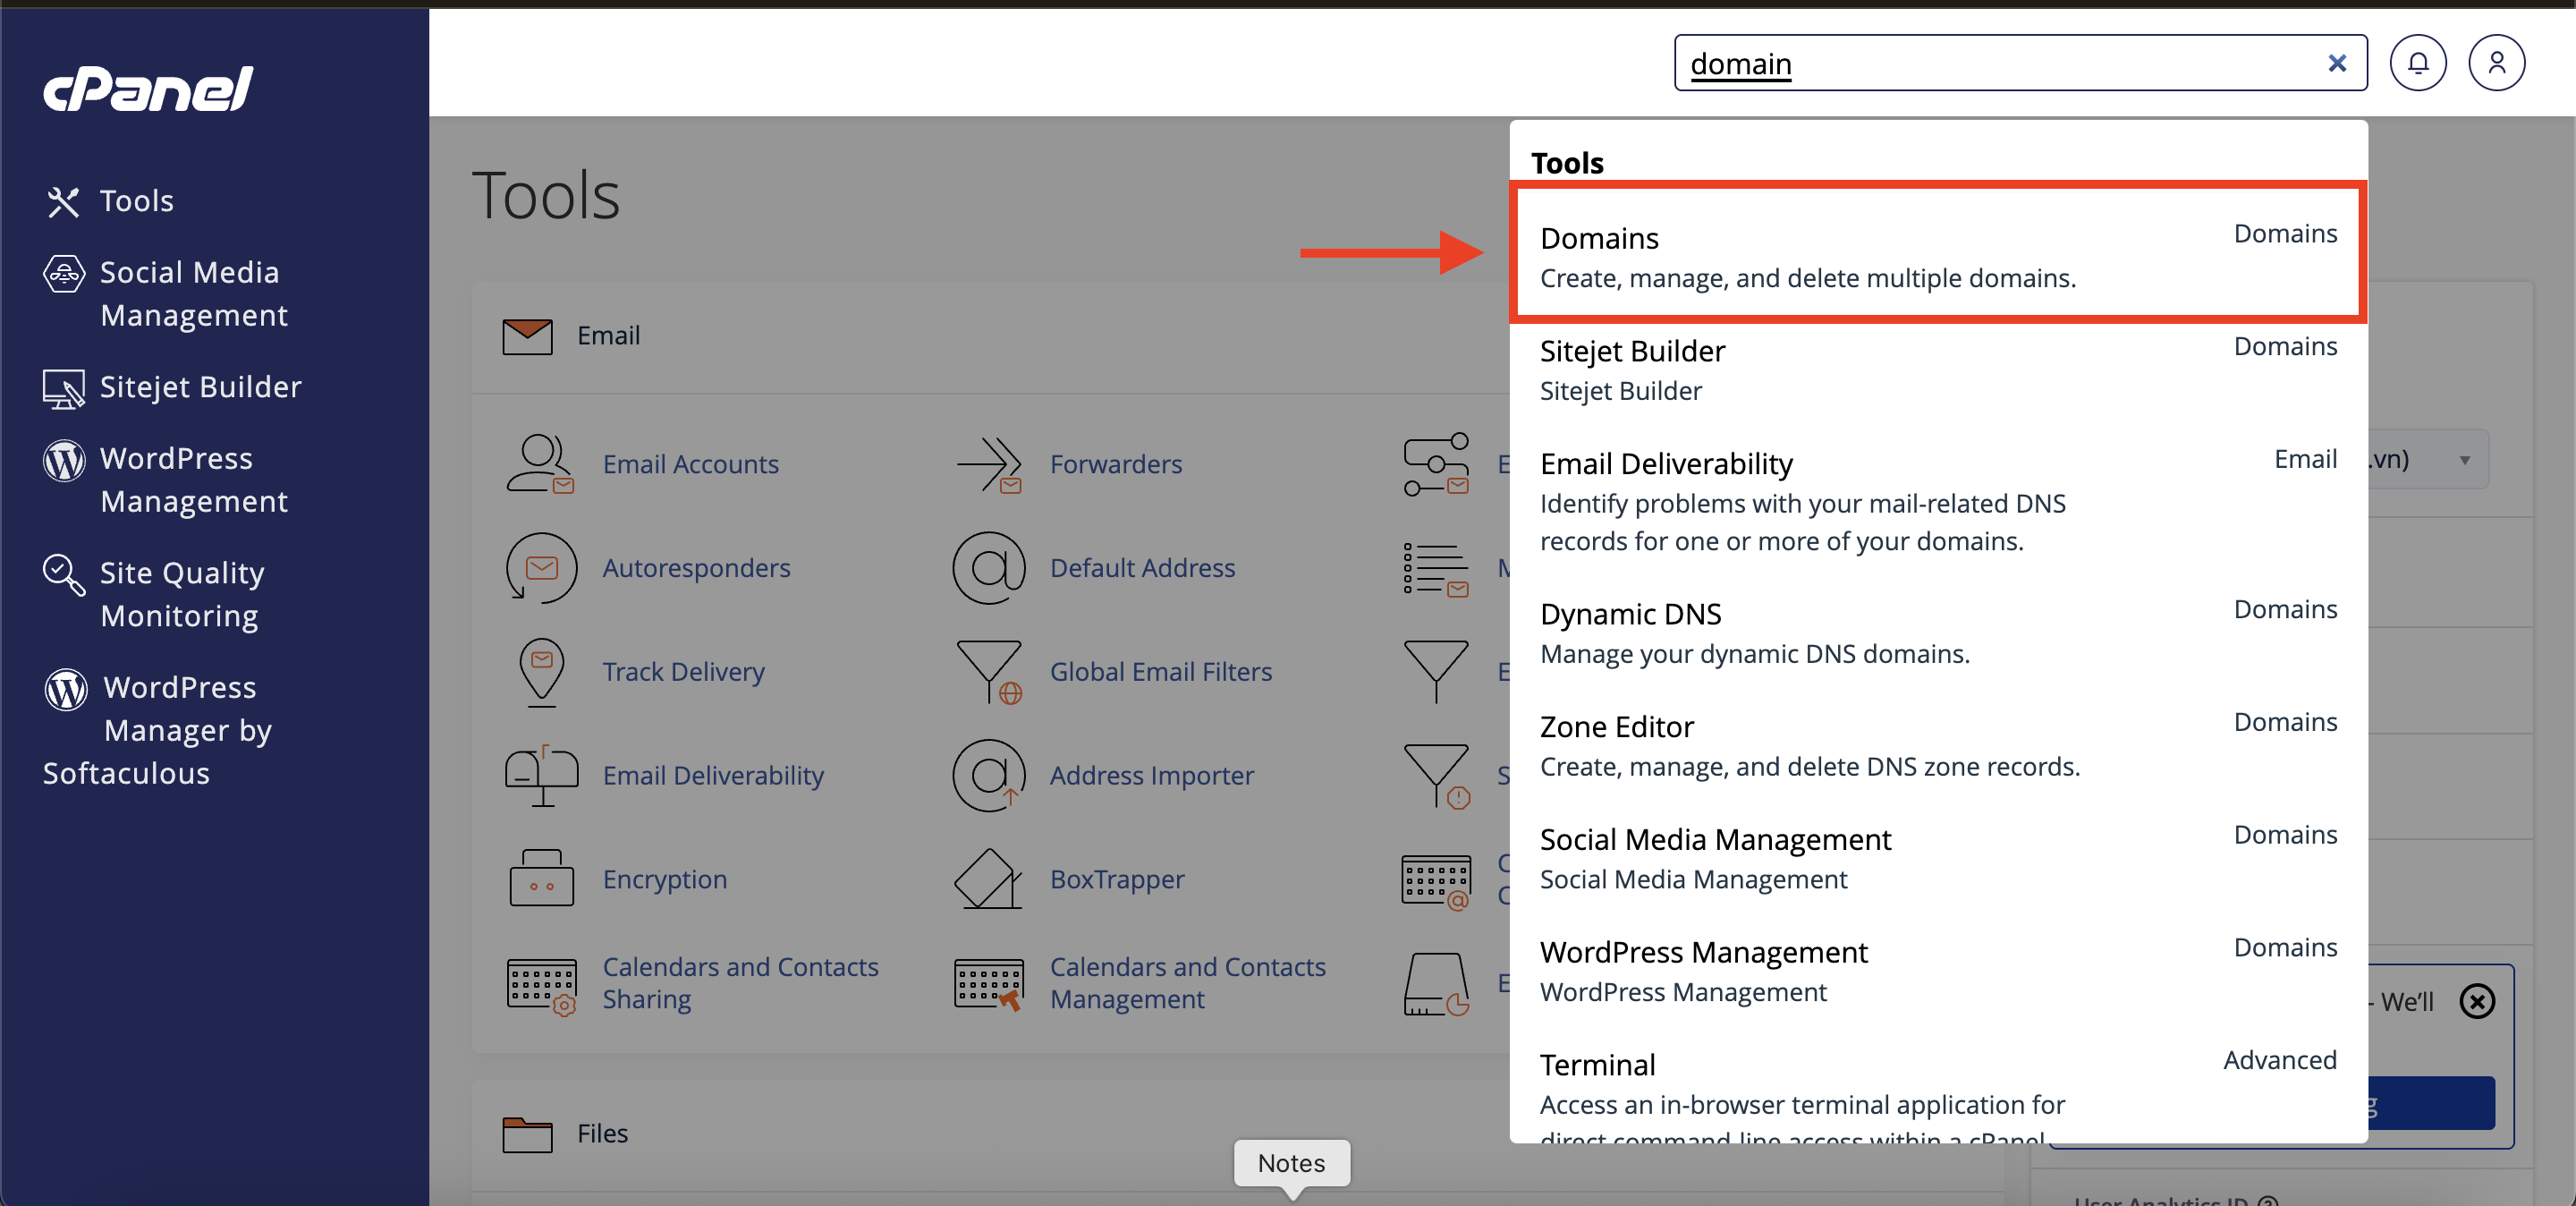Click the Sitejet Builder sidebar icon
This screenshot has width=2576, height=1206.
tap(64, 389)
